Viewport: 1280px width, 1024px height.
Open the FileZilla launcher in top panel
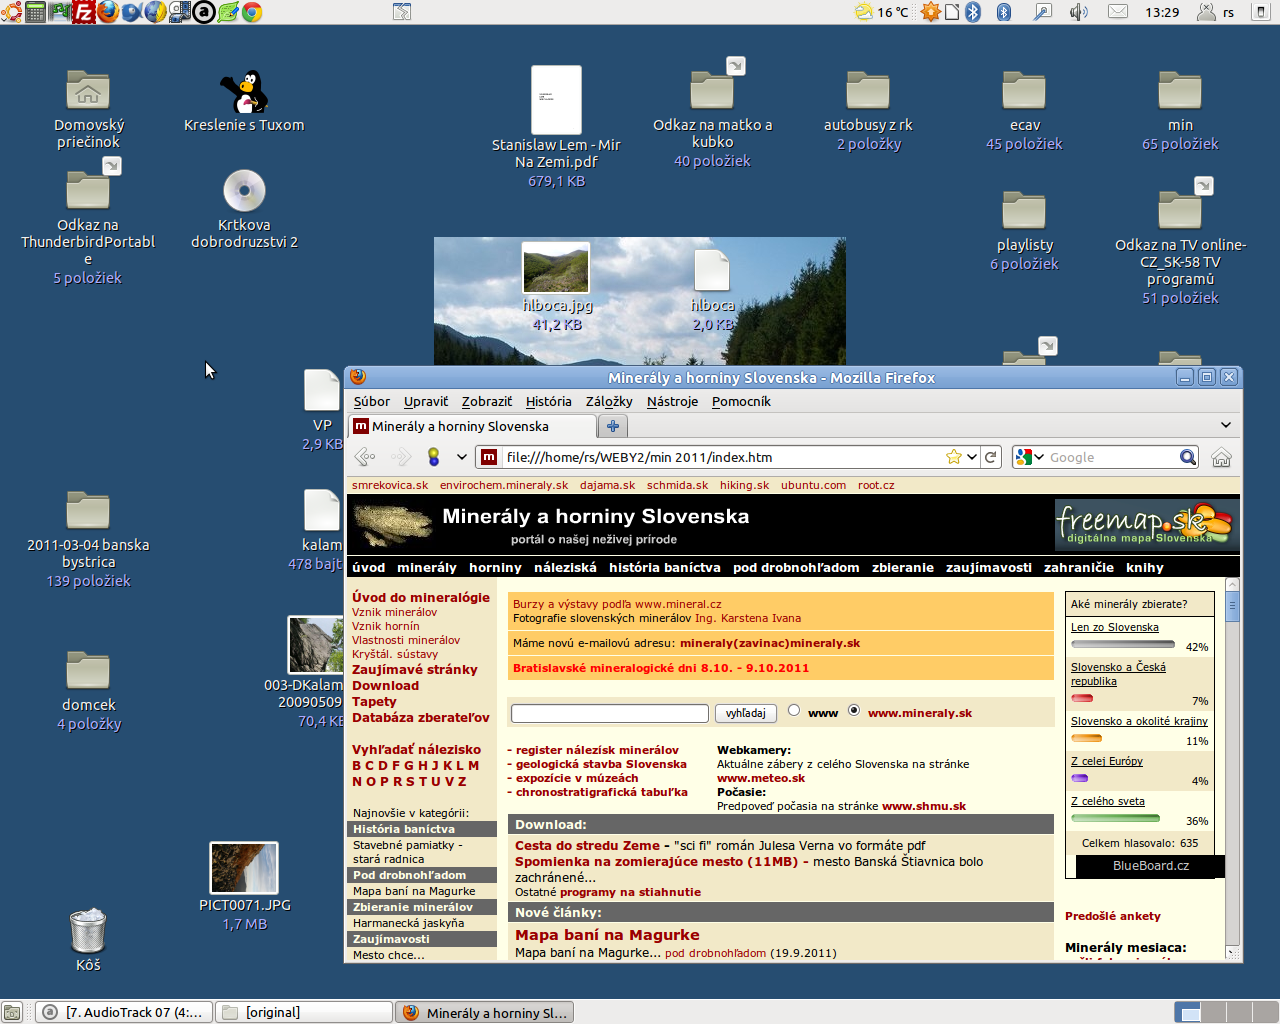(84, 12)
